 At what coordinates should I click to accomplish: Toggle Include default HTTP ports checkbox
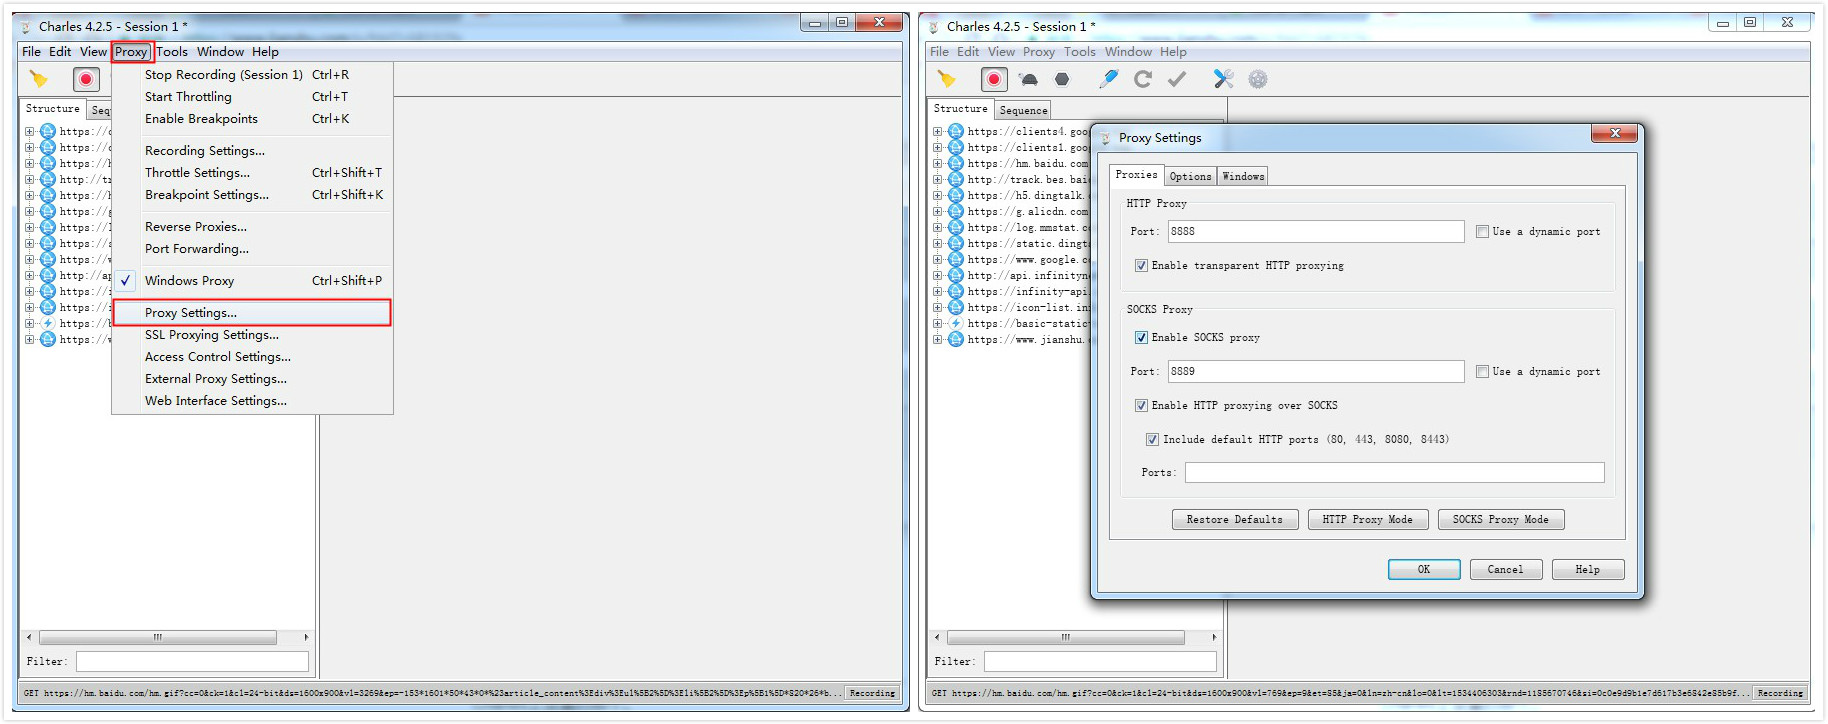click(x=1152, y=440)
